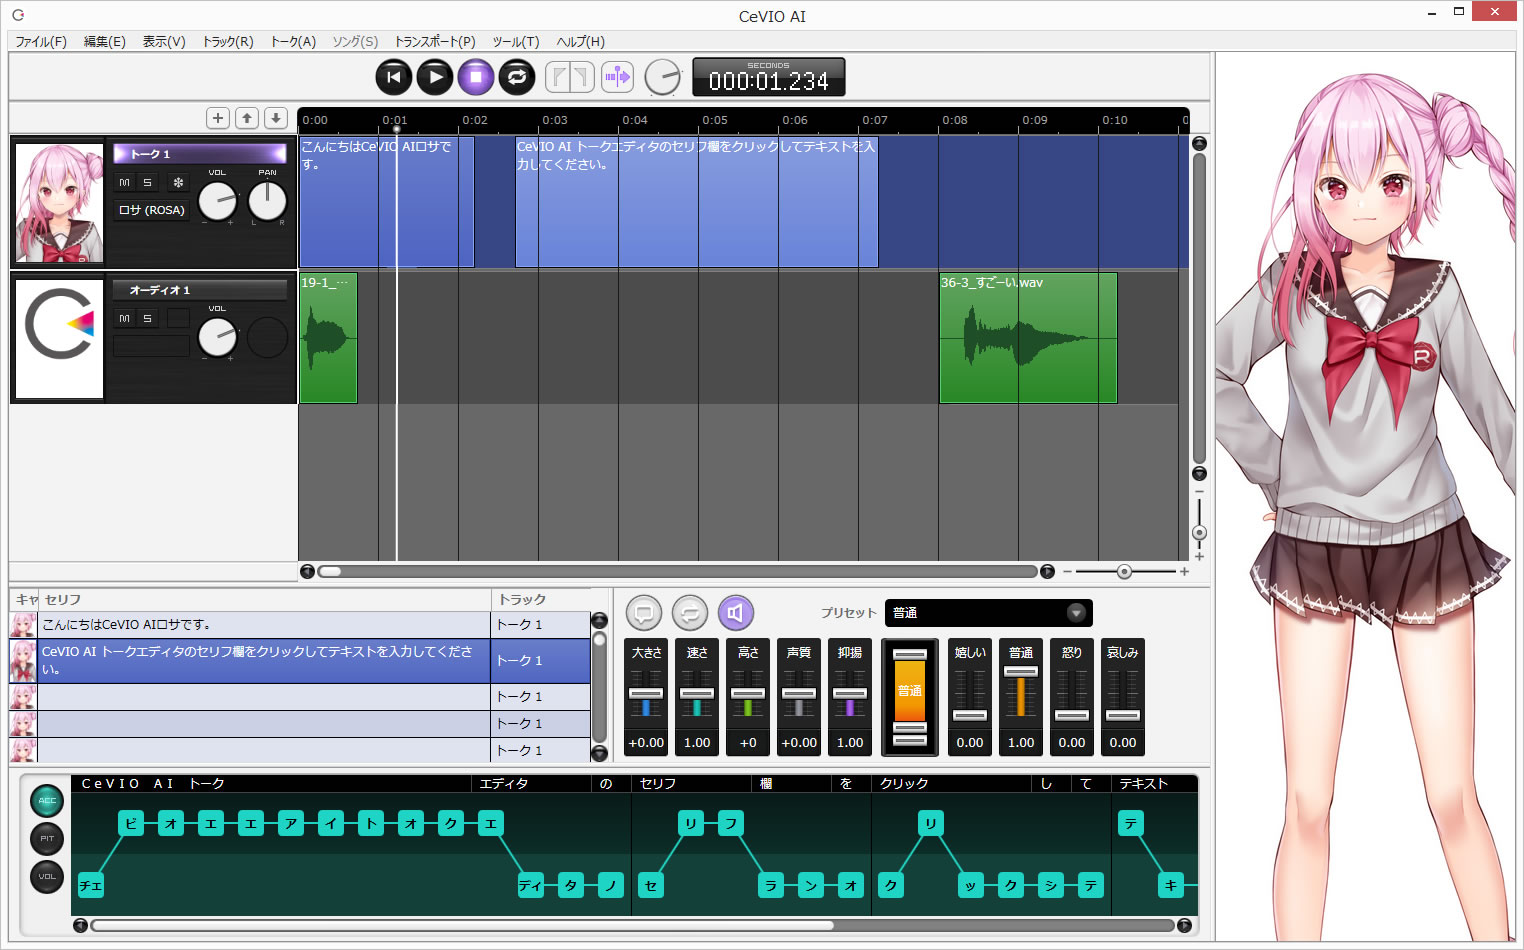
Task: Click the round dial beside the time display
Action: [662, 77]
